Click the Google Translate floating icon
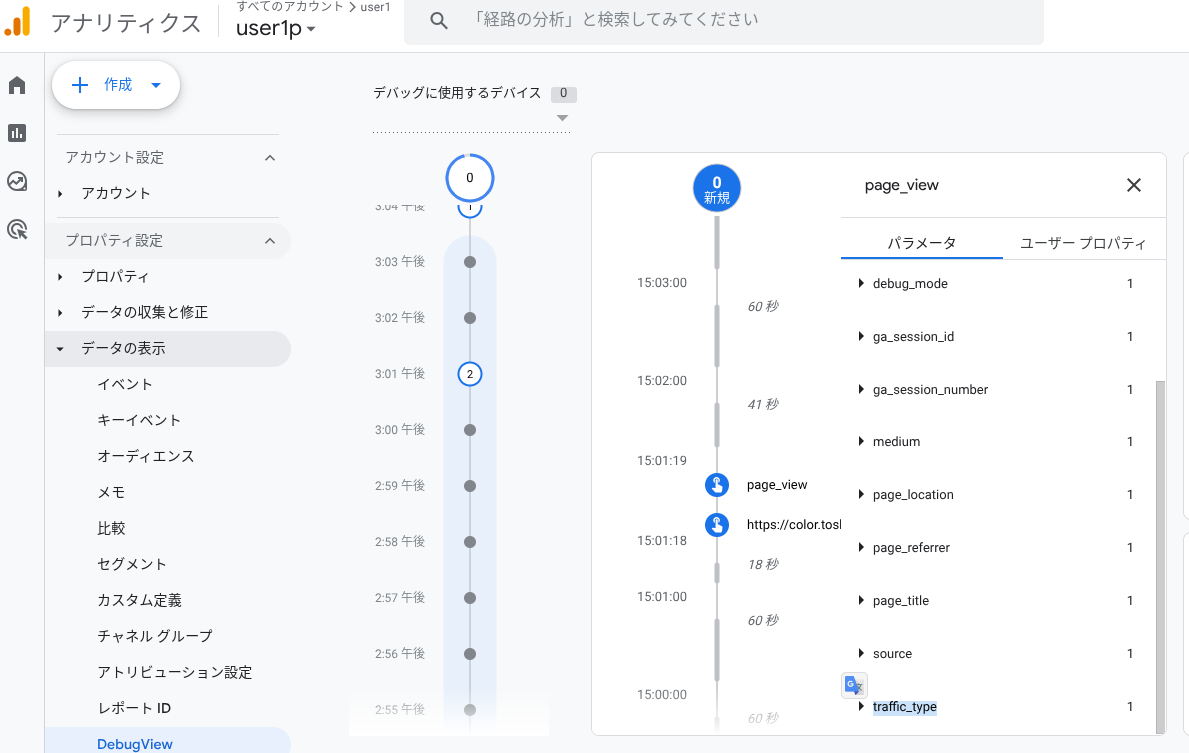 (x=855, y=685)
